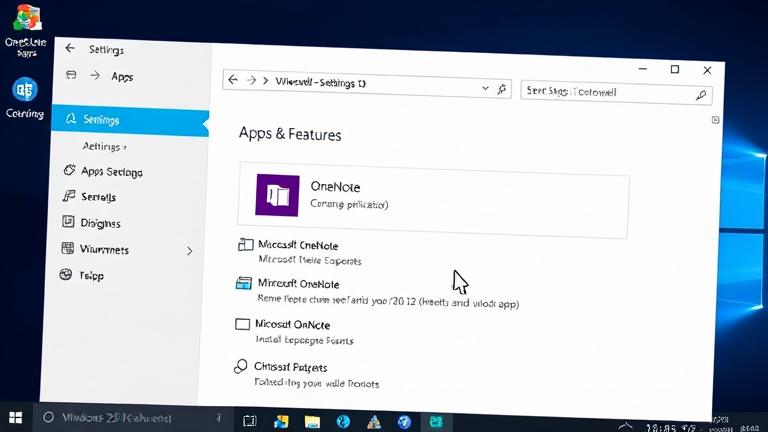The height and width of the screenshot is (432, 768).
Task: Open Task View on the taskbar
Action: pos(250,421)
